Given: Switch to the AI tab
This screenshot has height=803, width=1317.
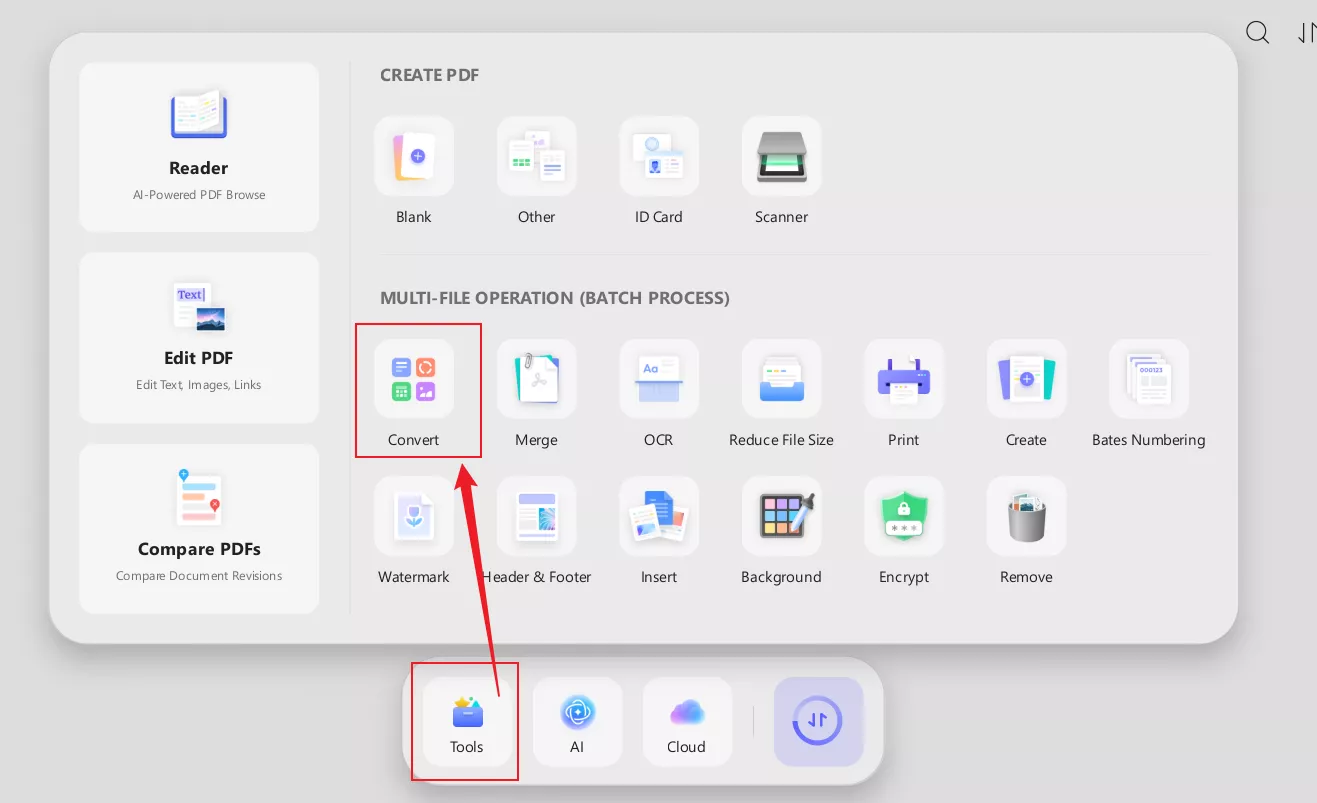Looking at the screenshot, I should point(577,722).
